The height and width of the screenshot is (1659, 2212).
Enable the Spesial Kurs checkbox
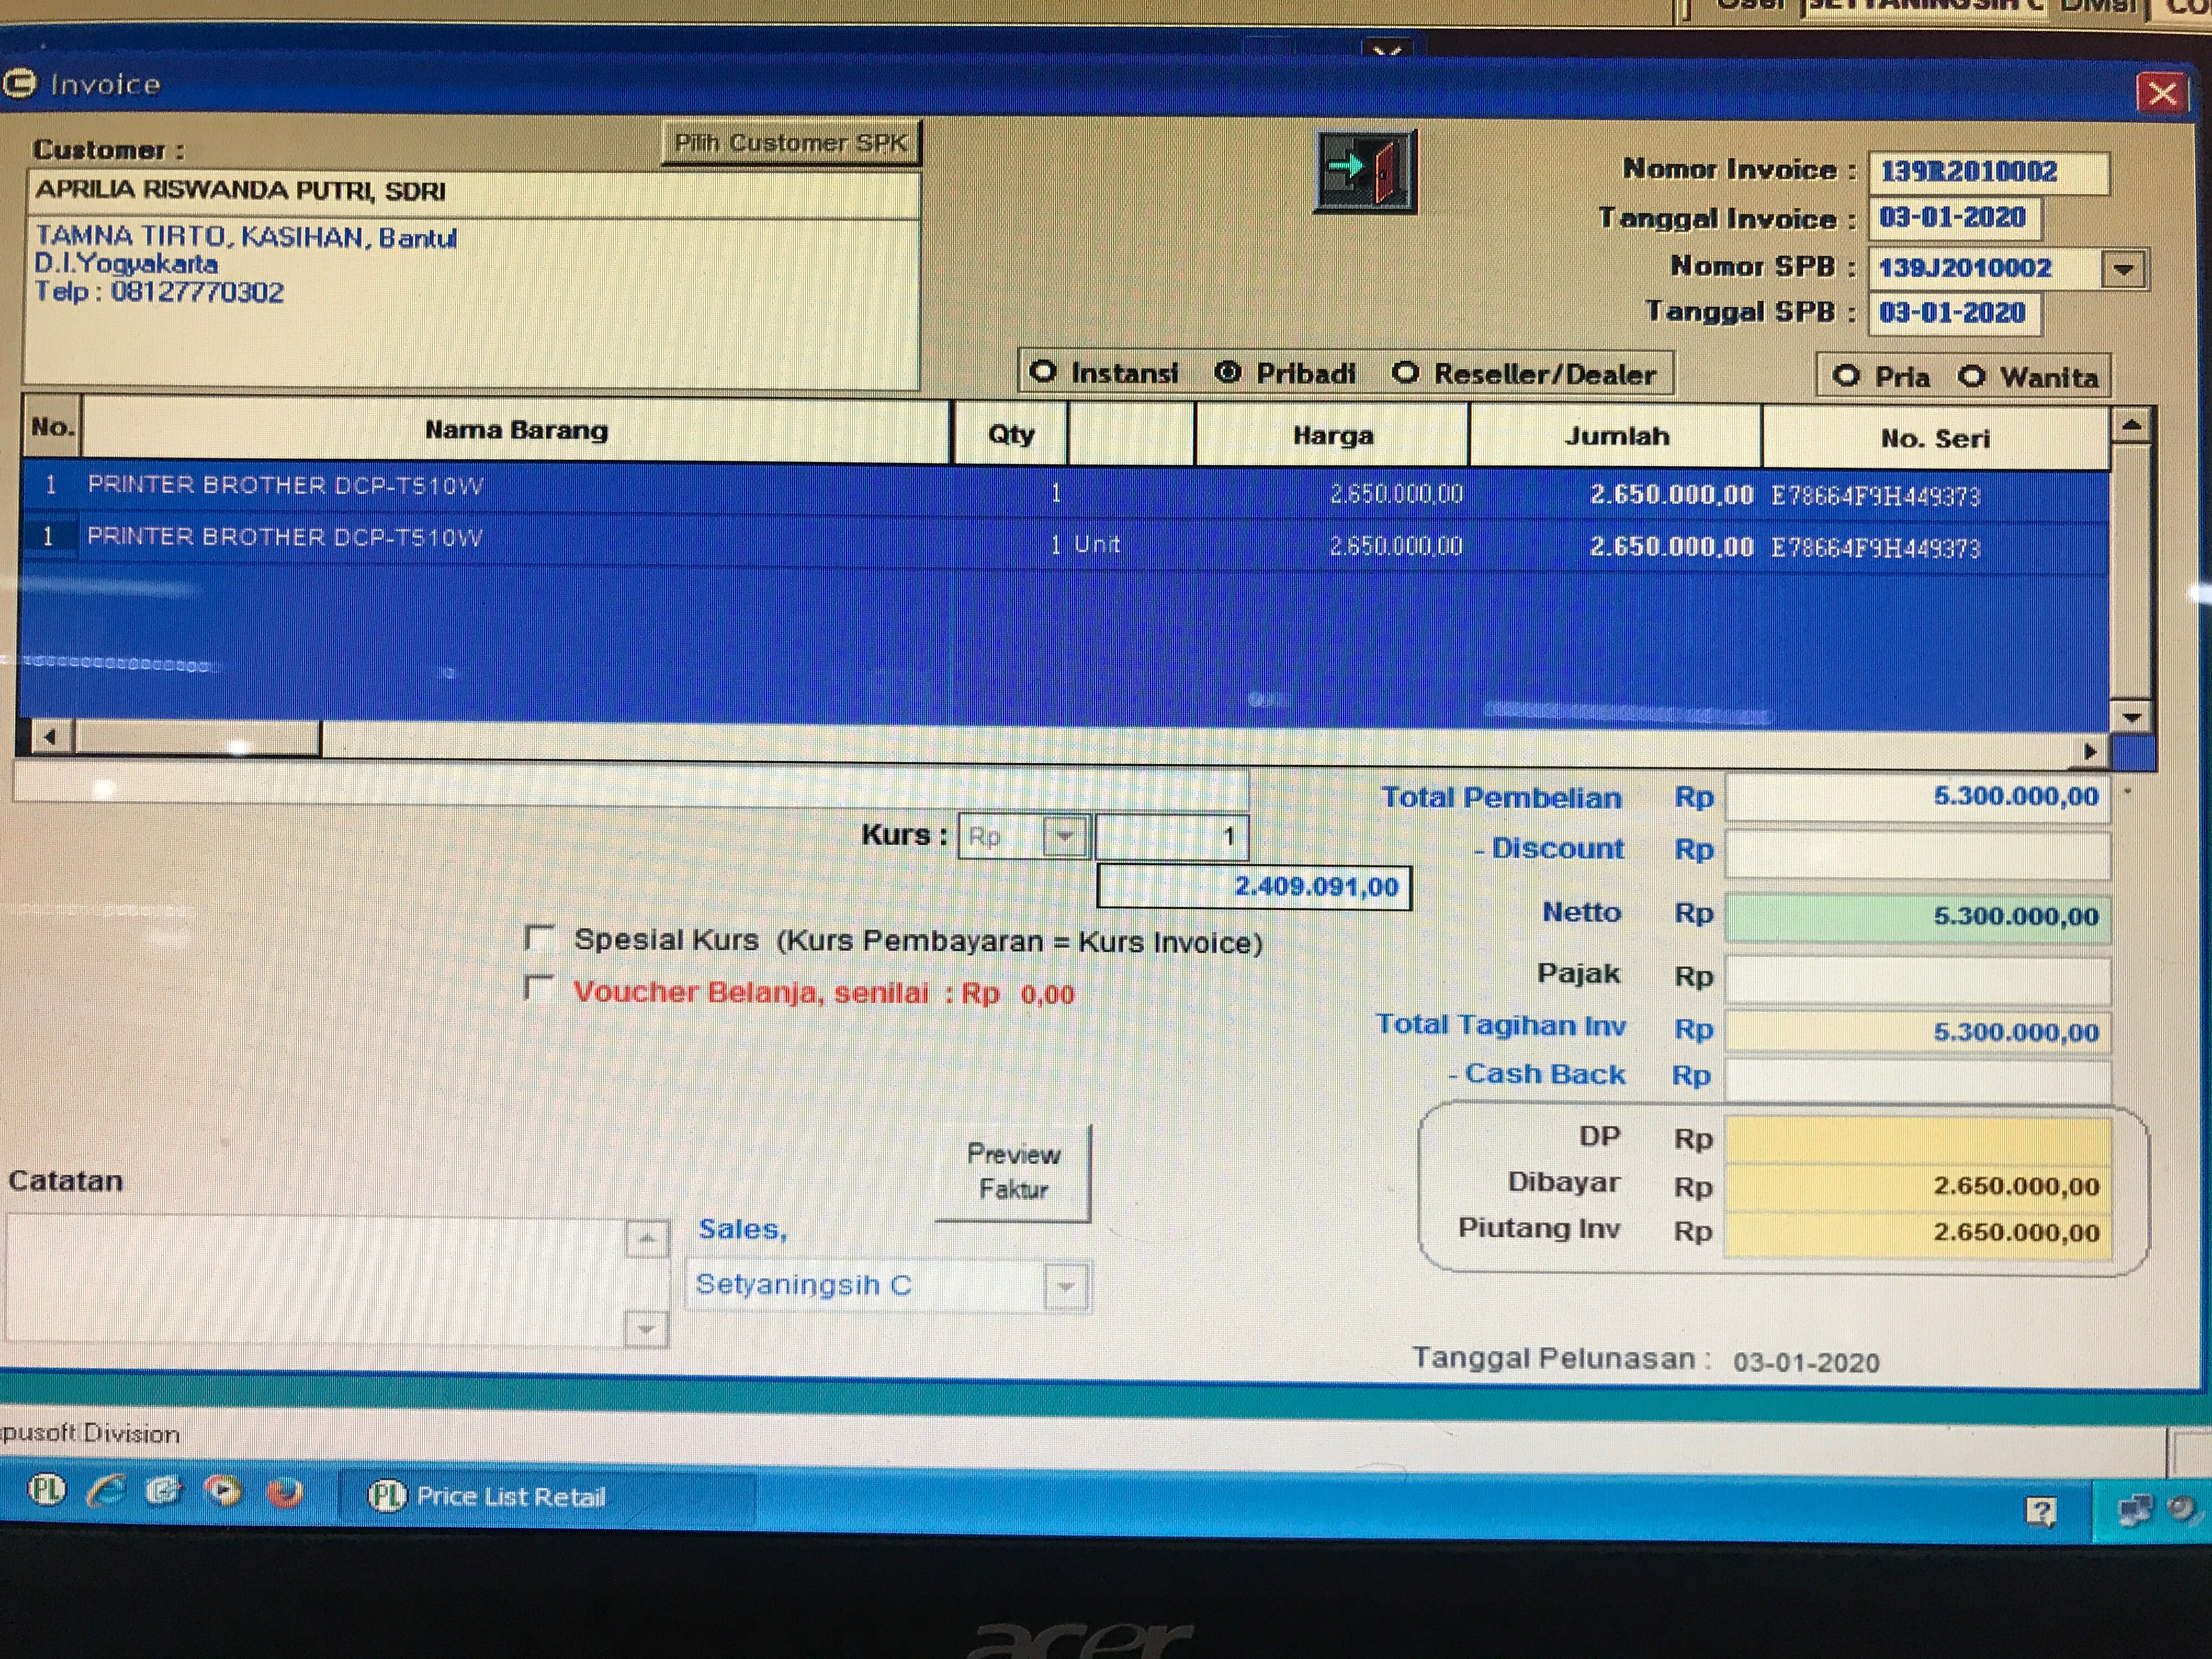click(539, 938)
